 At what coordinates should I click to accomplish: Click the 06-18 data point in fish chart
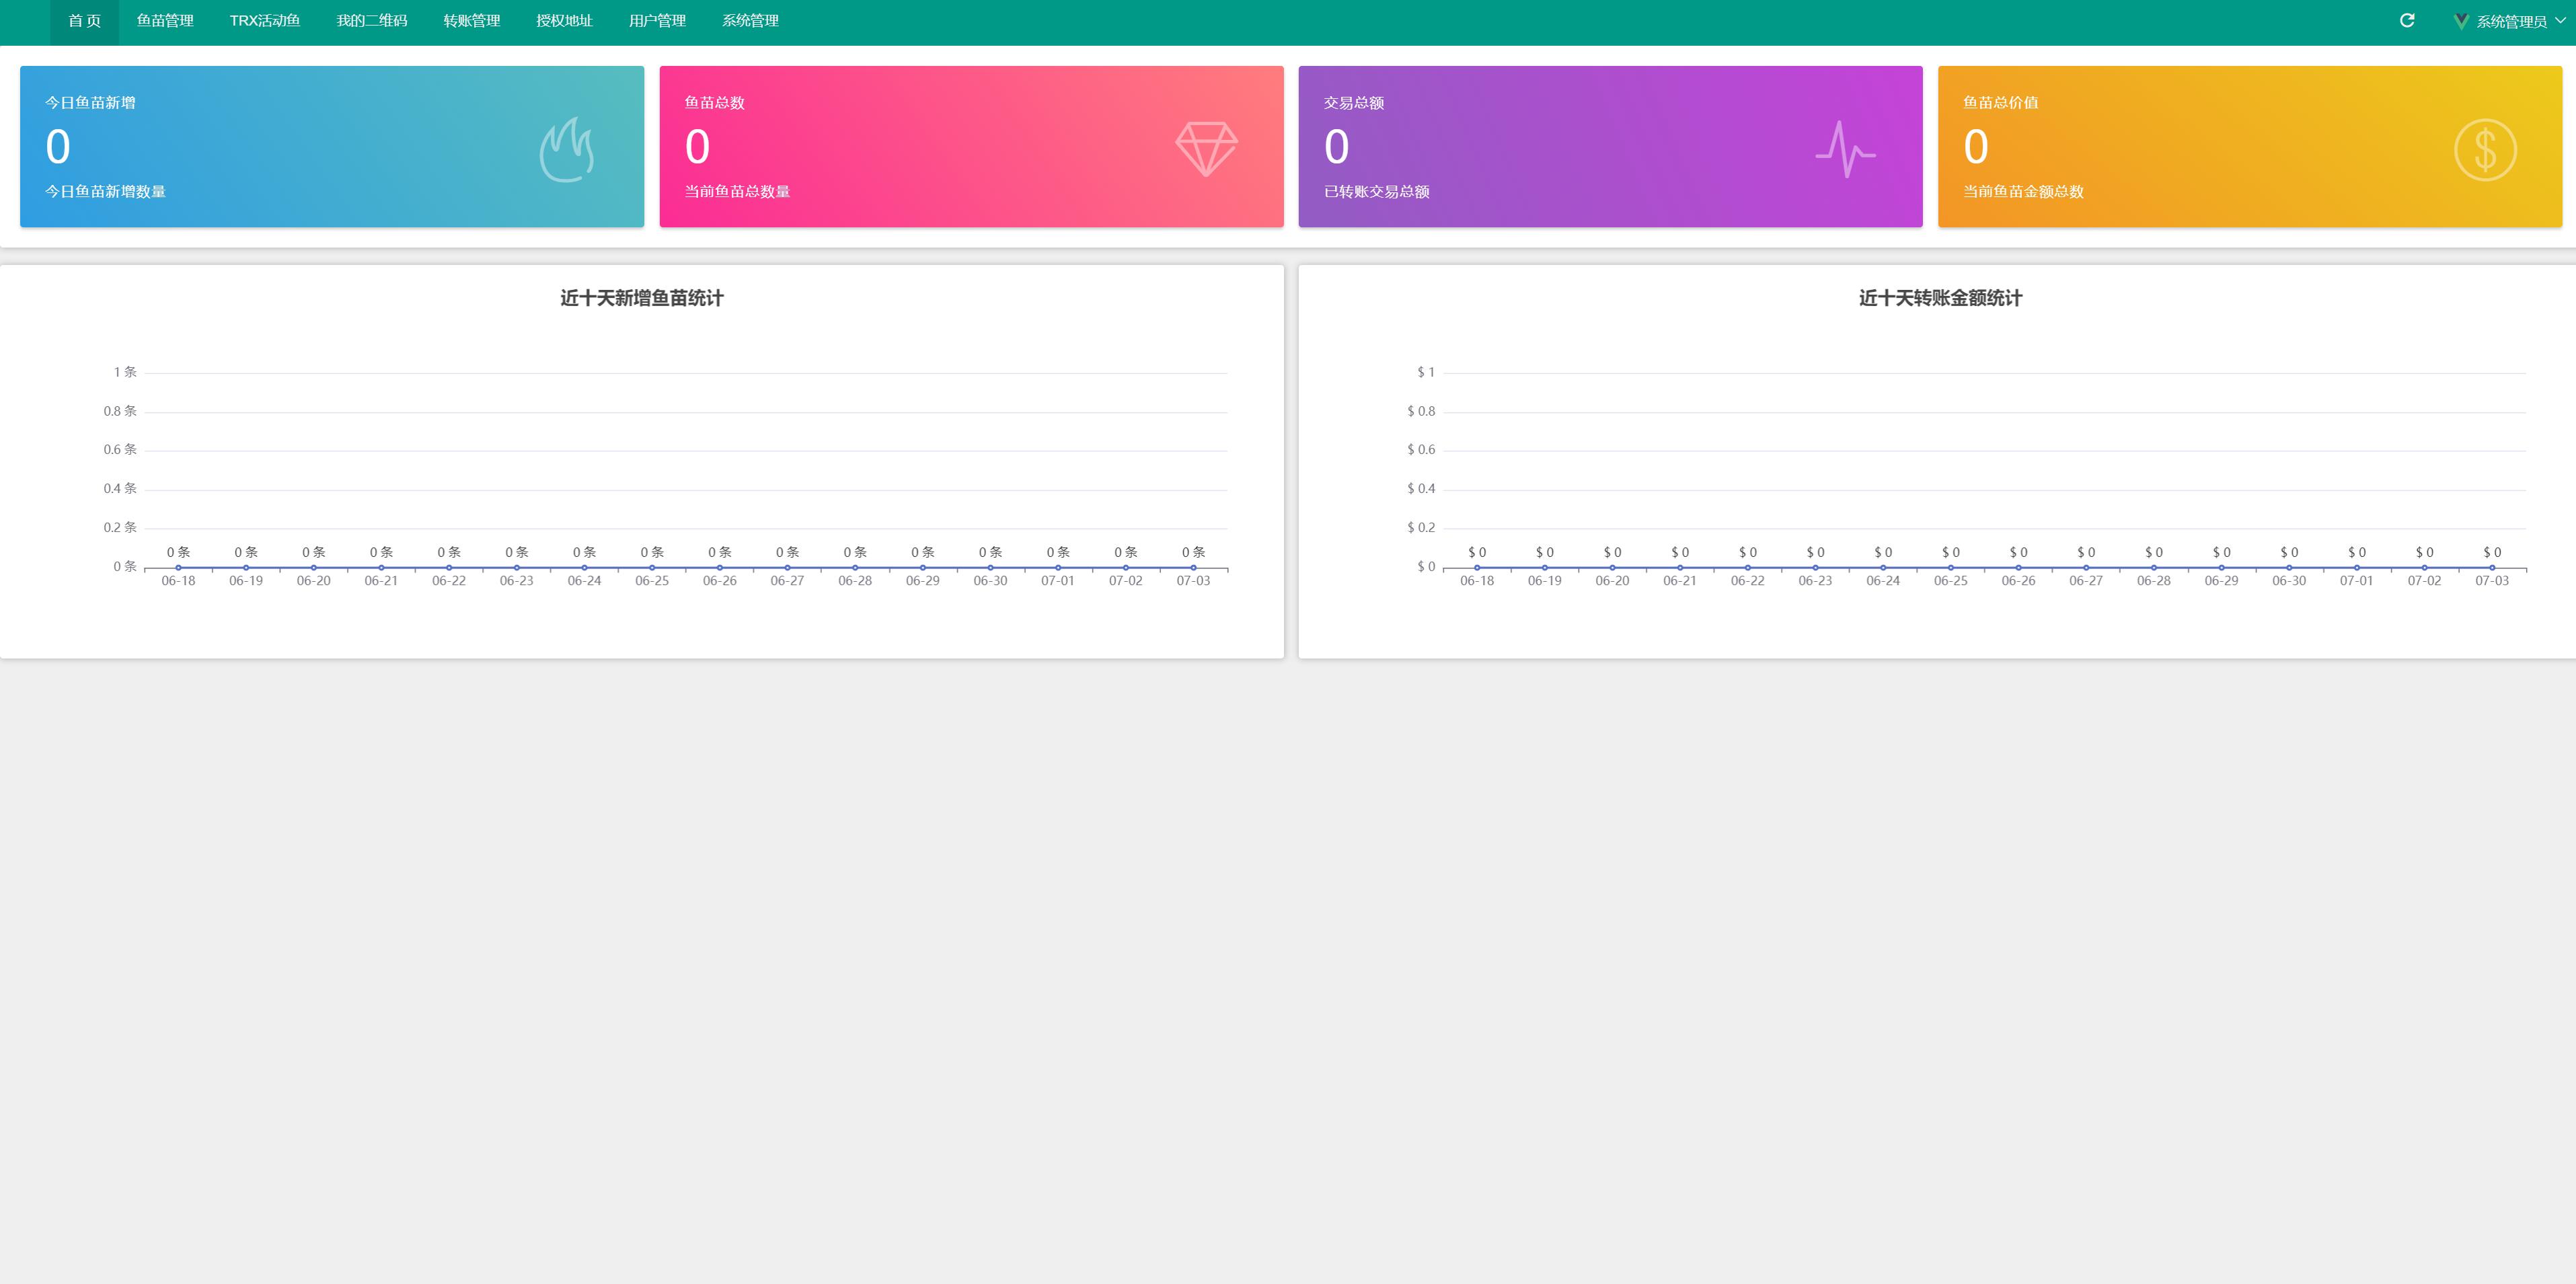pos(178,568)
